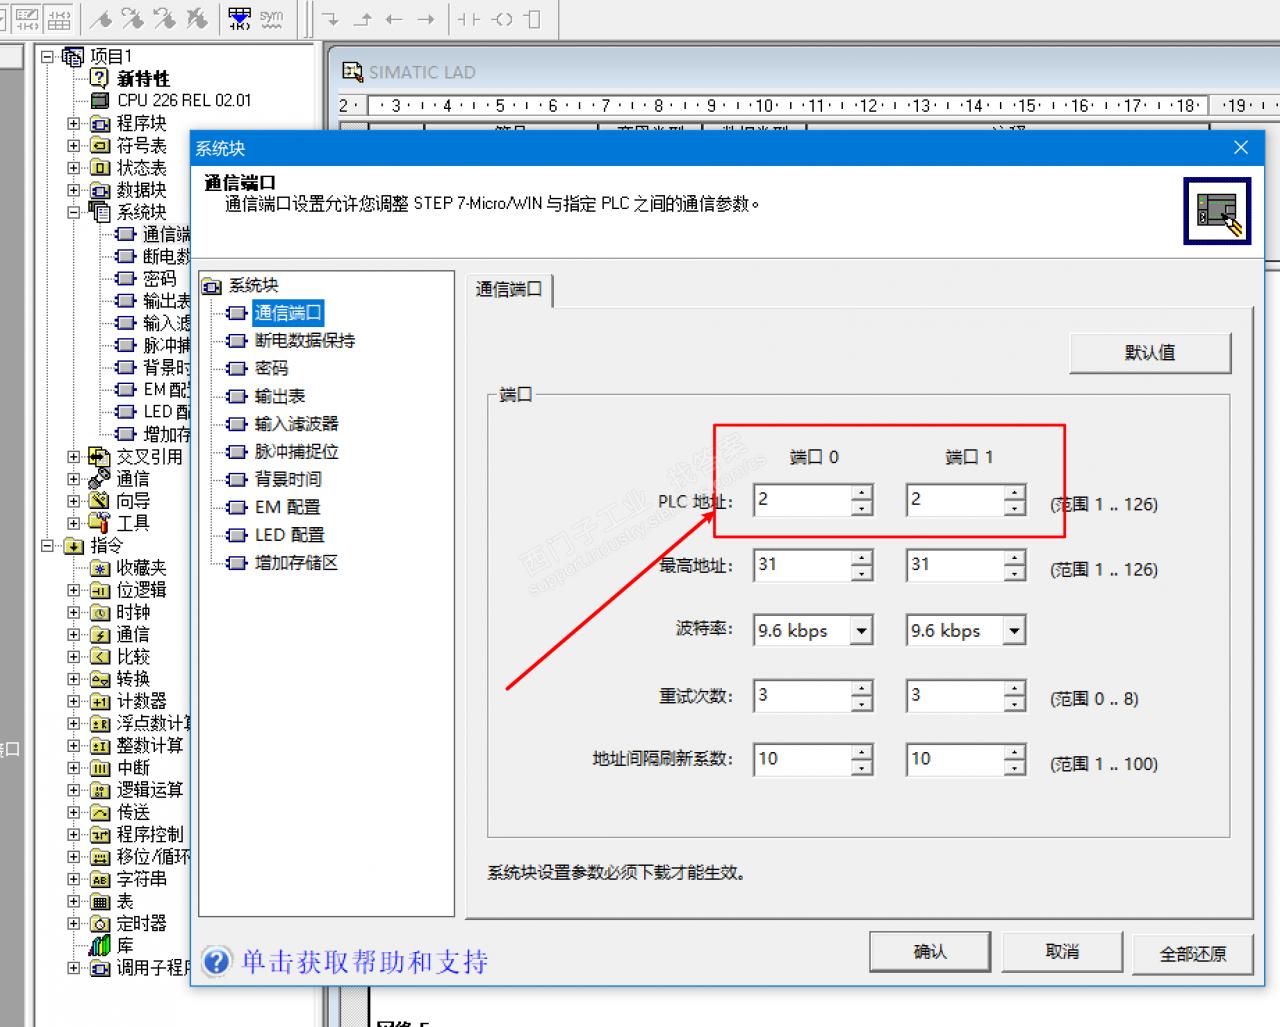Select 密码 in the dialog tree
1280x1027 pixels.
click(271, 369)
